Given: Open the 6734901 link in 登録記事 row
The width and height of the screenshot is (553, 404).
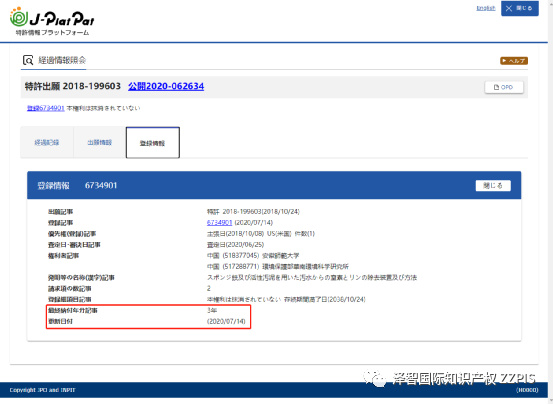Looking at the screenshot, I should coord(219,222).
